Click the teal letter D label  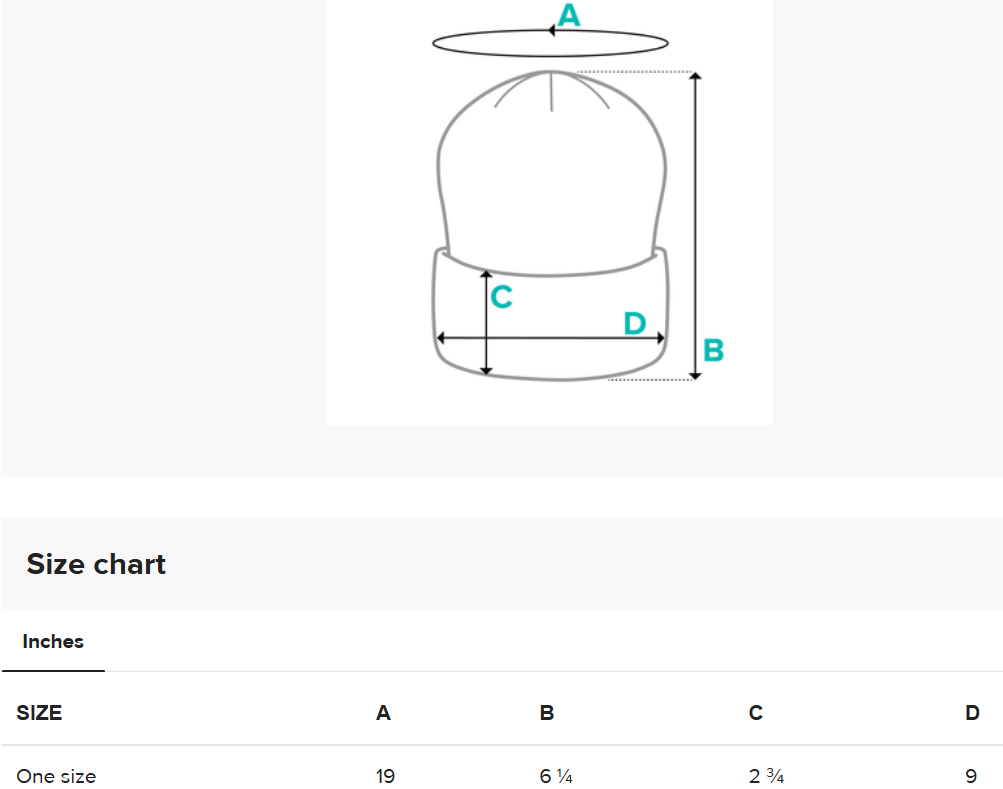coord(635,324)
